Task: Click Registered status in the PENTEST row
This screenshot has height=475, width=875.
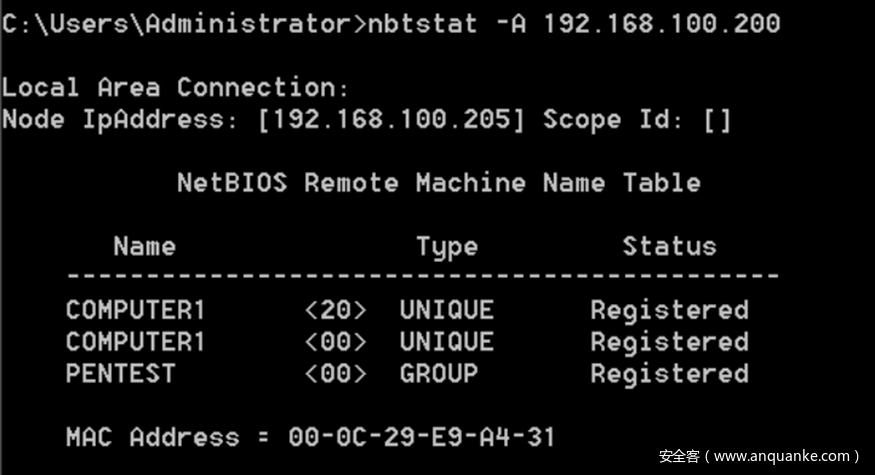Action: click(669, 374)
